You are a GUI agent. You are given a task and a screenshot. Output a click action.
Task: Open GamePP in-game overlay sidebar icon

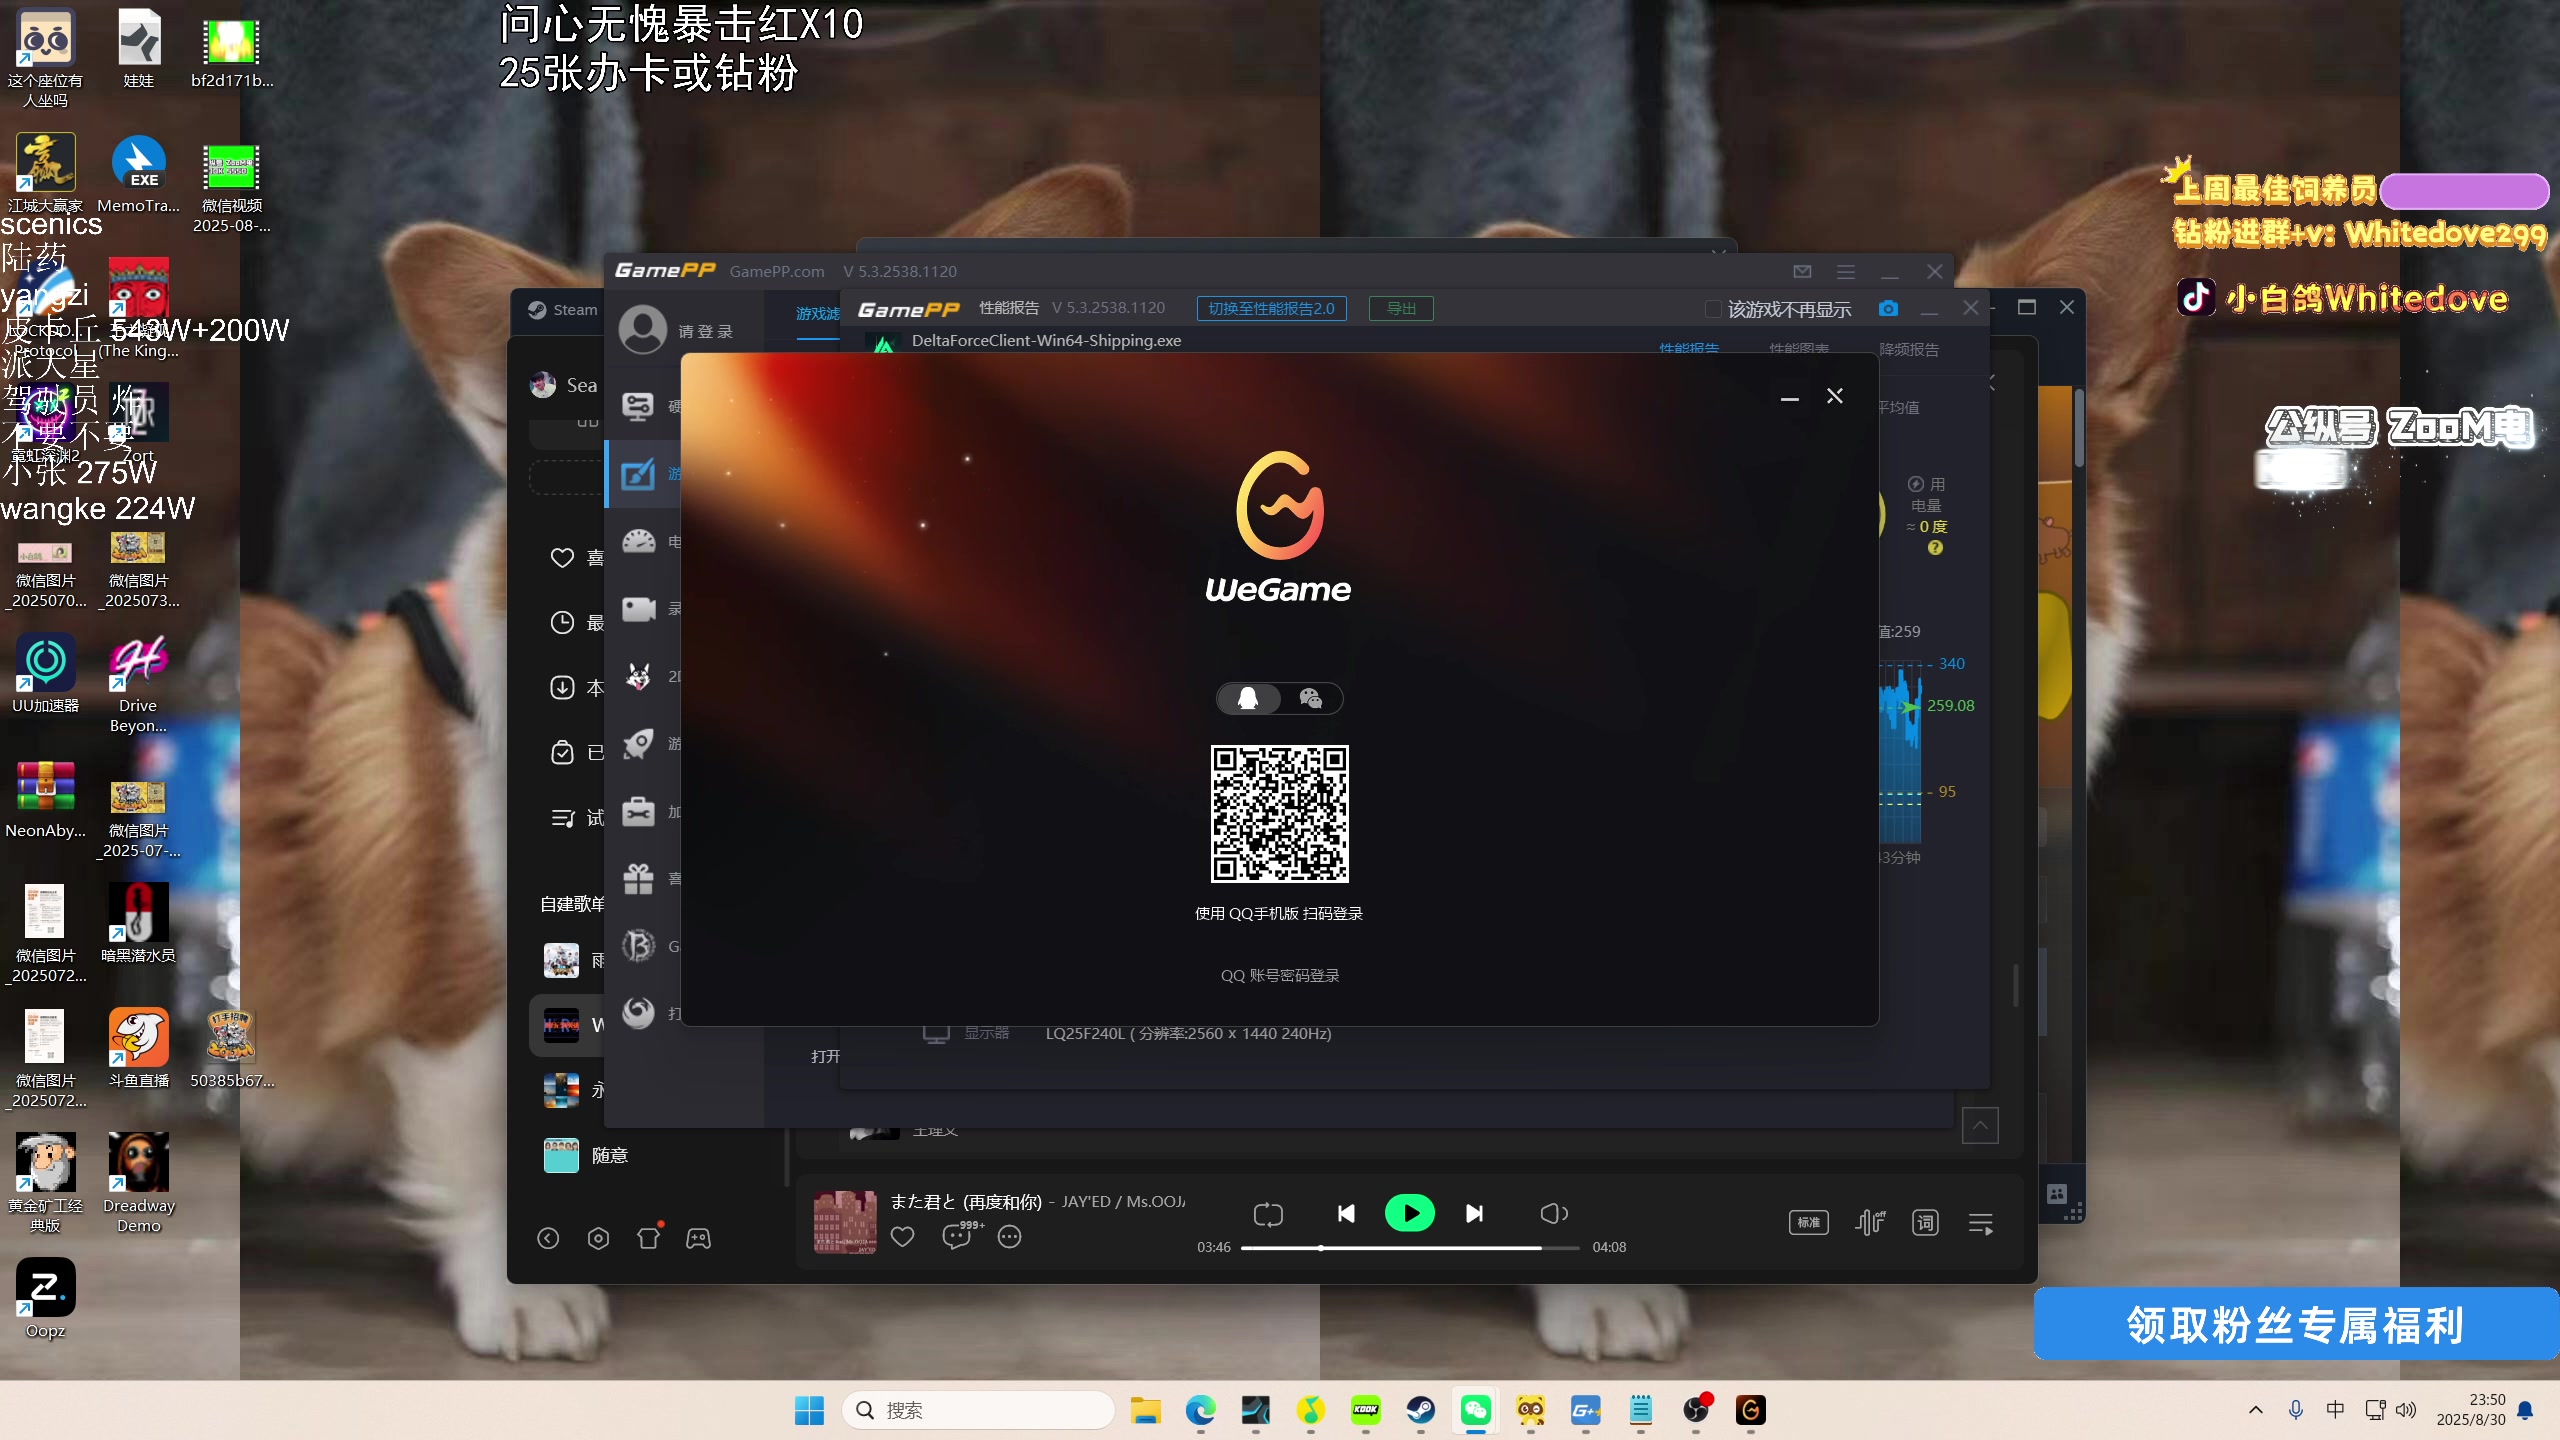[x=638, y=473]
